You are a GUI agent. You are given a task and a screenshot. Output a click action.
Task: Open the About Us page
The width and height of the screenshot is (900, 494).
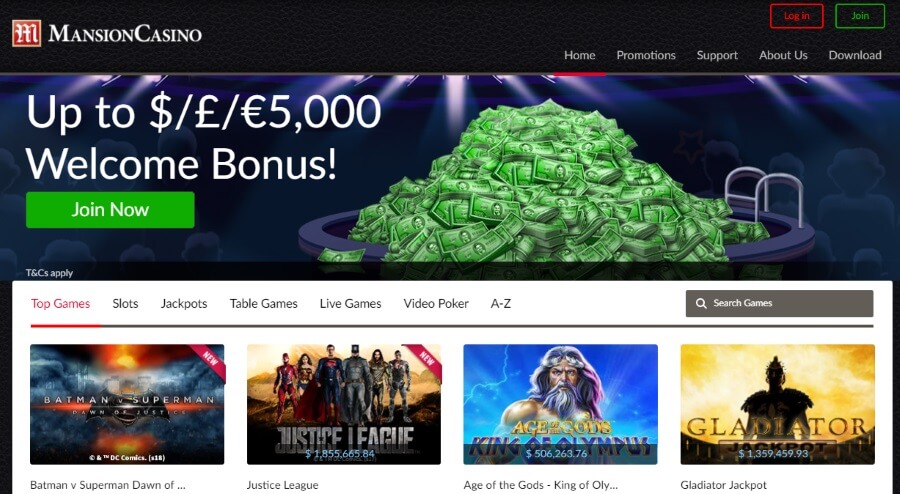coord(783,55)
